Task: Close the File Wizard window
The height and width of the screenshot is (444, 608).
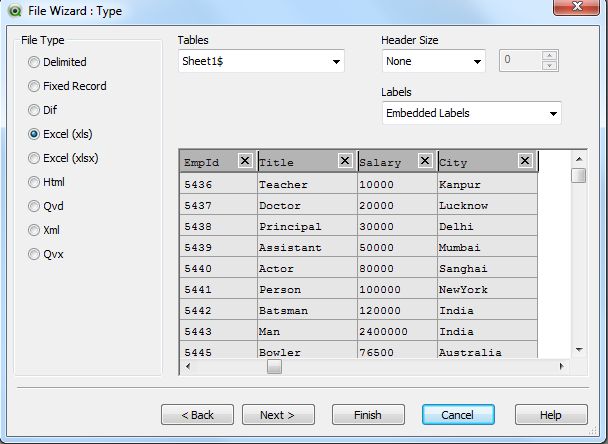Action: (x=577, y=7)
